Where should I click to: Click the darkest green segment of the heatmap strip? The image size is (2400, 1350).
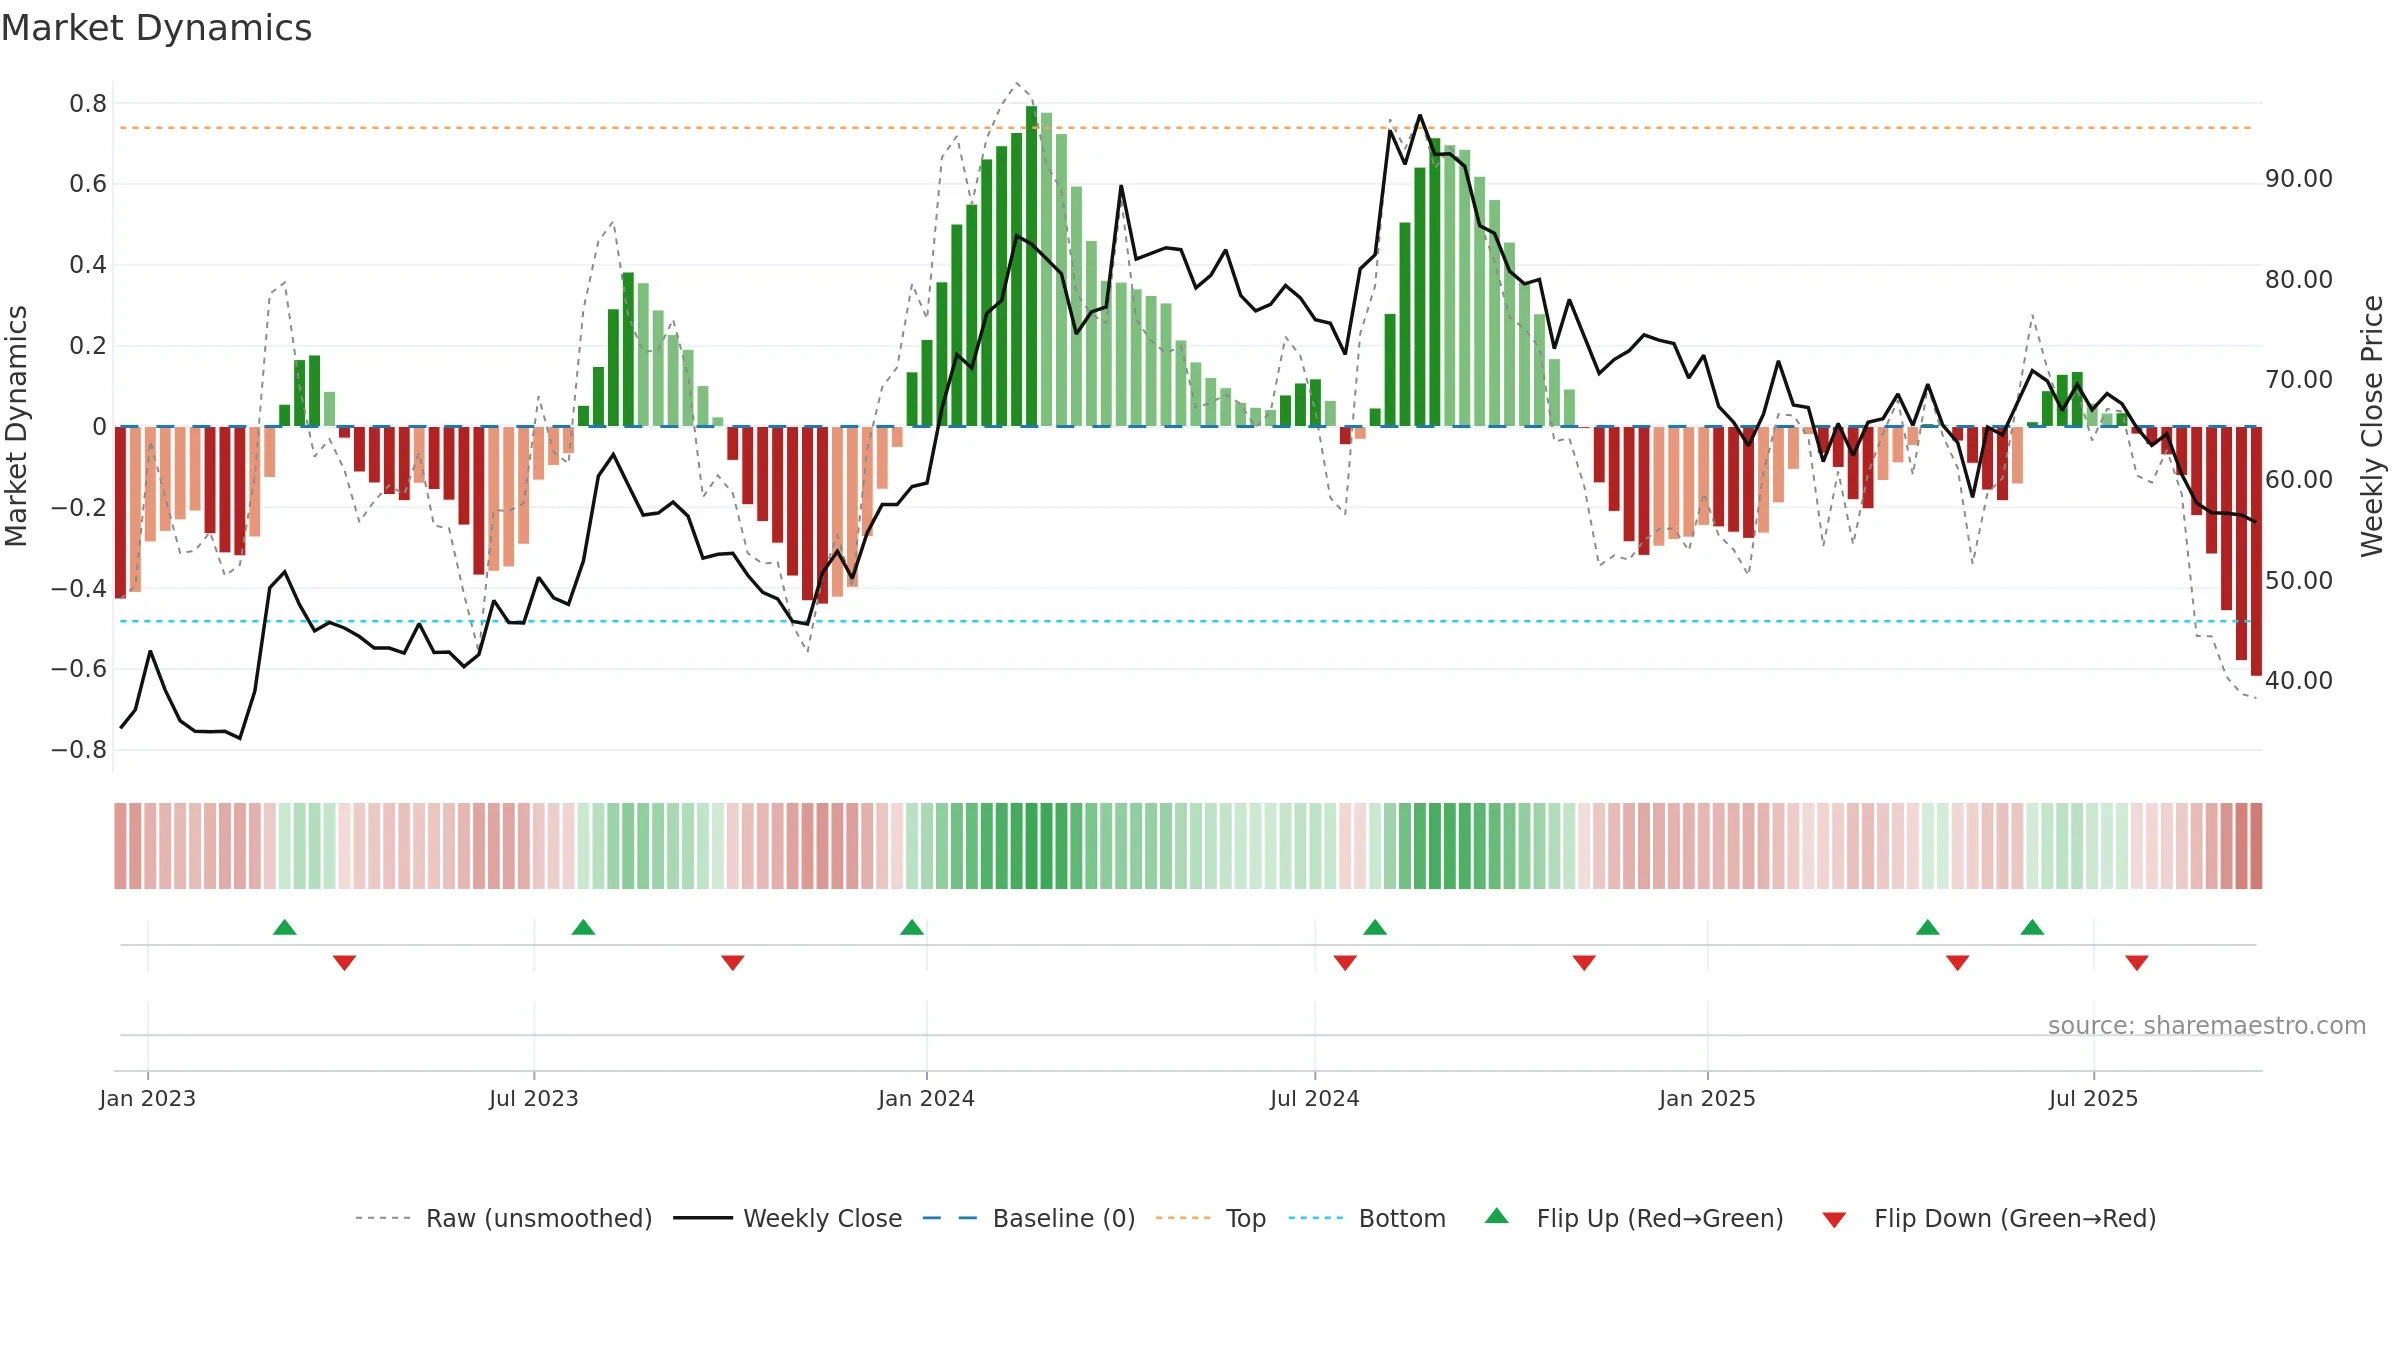(x=1031, y=846)
